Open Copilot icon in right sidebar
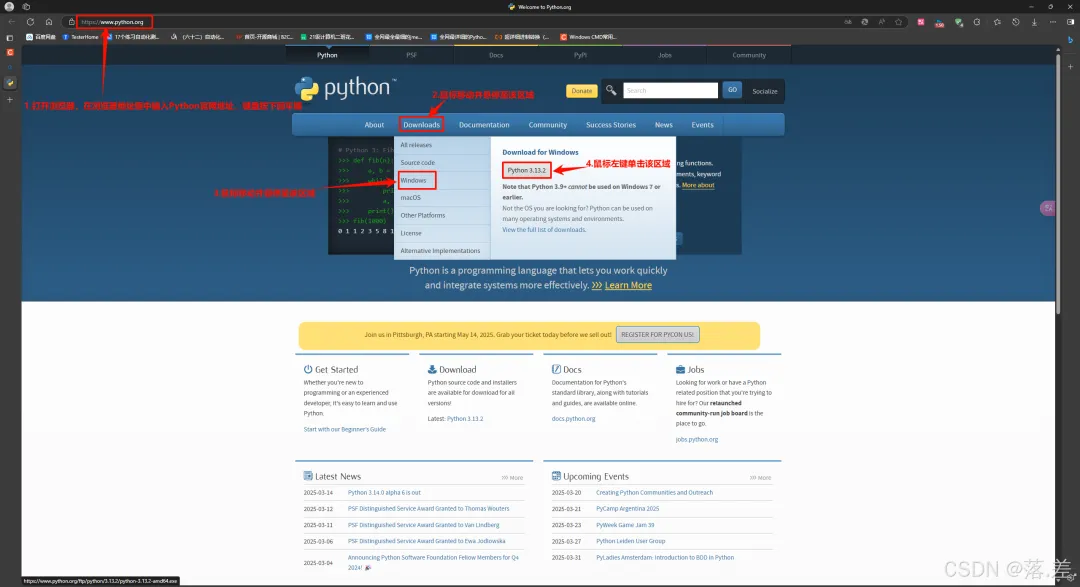The image size is (1080, 587). (1070, 40)
